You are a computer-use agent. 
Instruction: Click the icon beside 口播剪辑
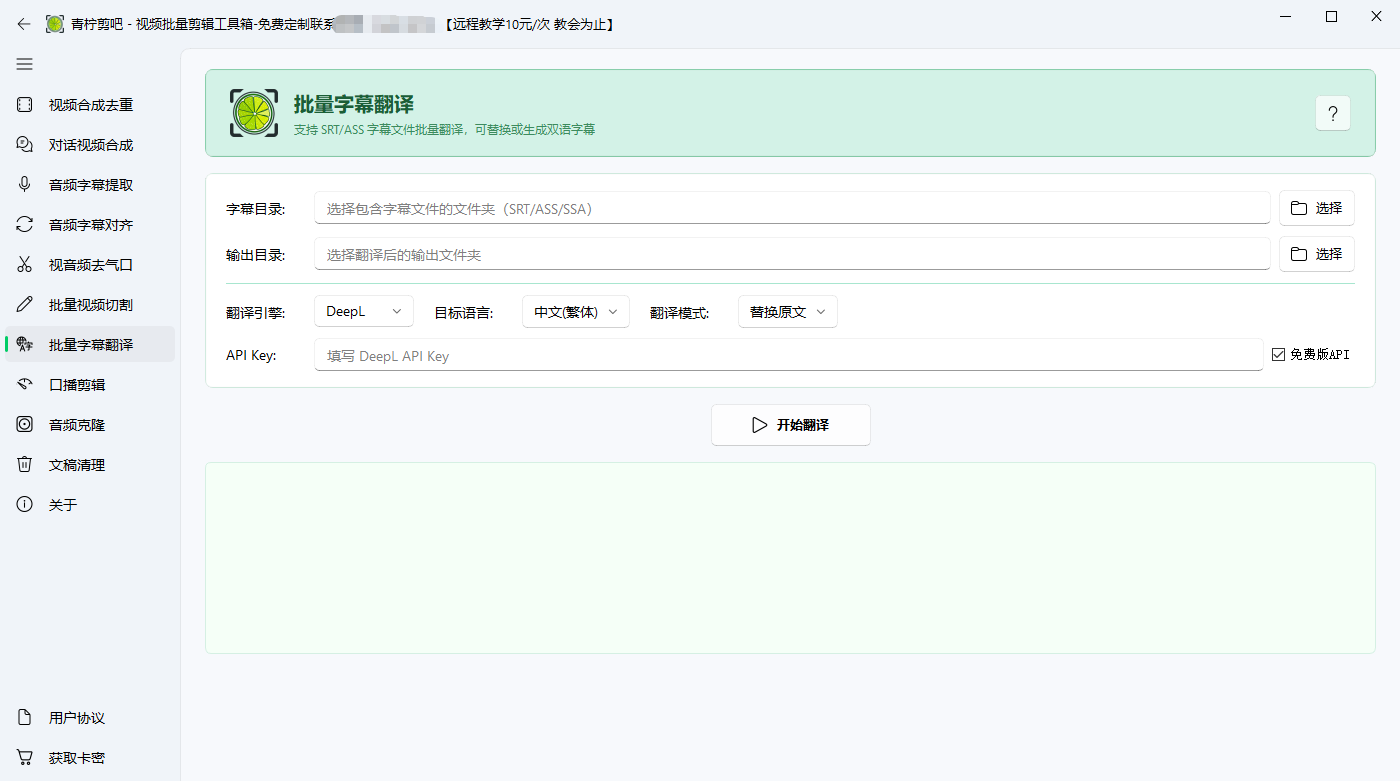pos(25,384)
